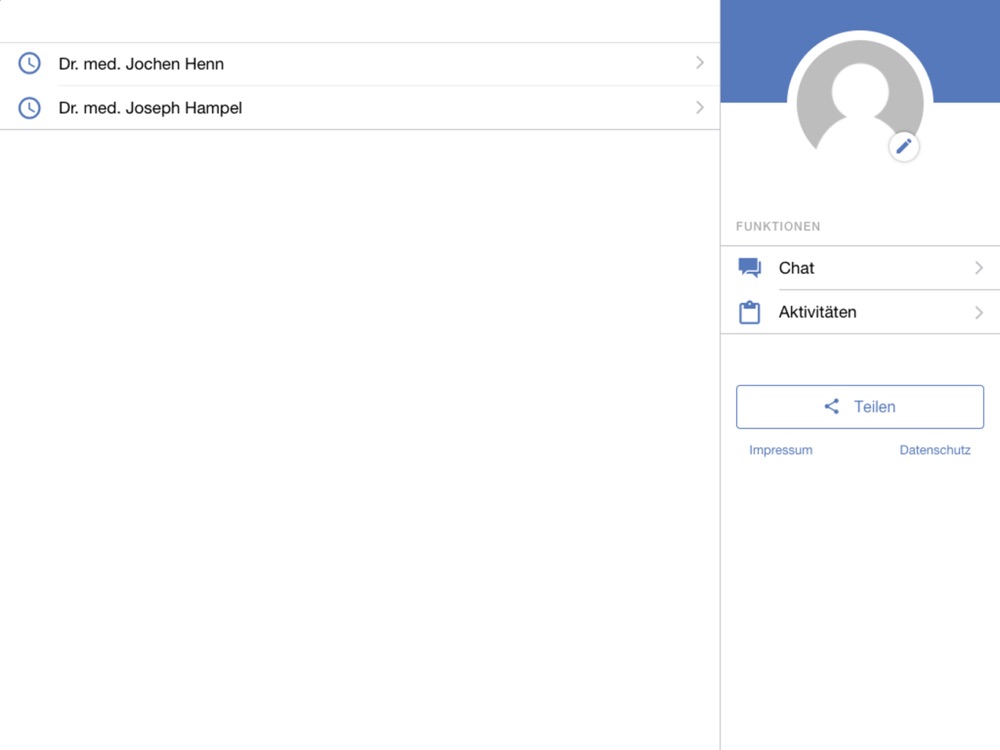Select the Dr. med. Joseph Hampel entry

tap(150, 108)
